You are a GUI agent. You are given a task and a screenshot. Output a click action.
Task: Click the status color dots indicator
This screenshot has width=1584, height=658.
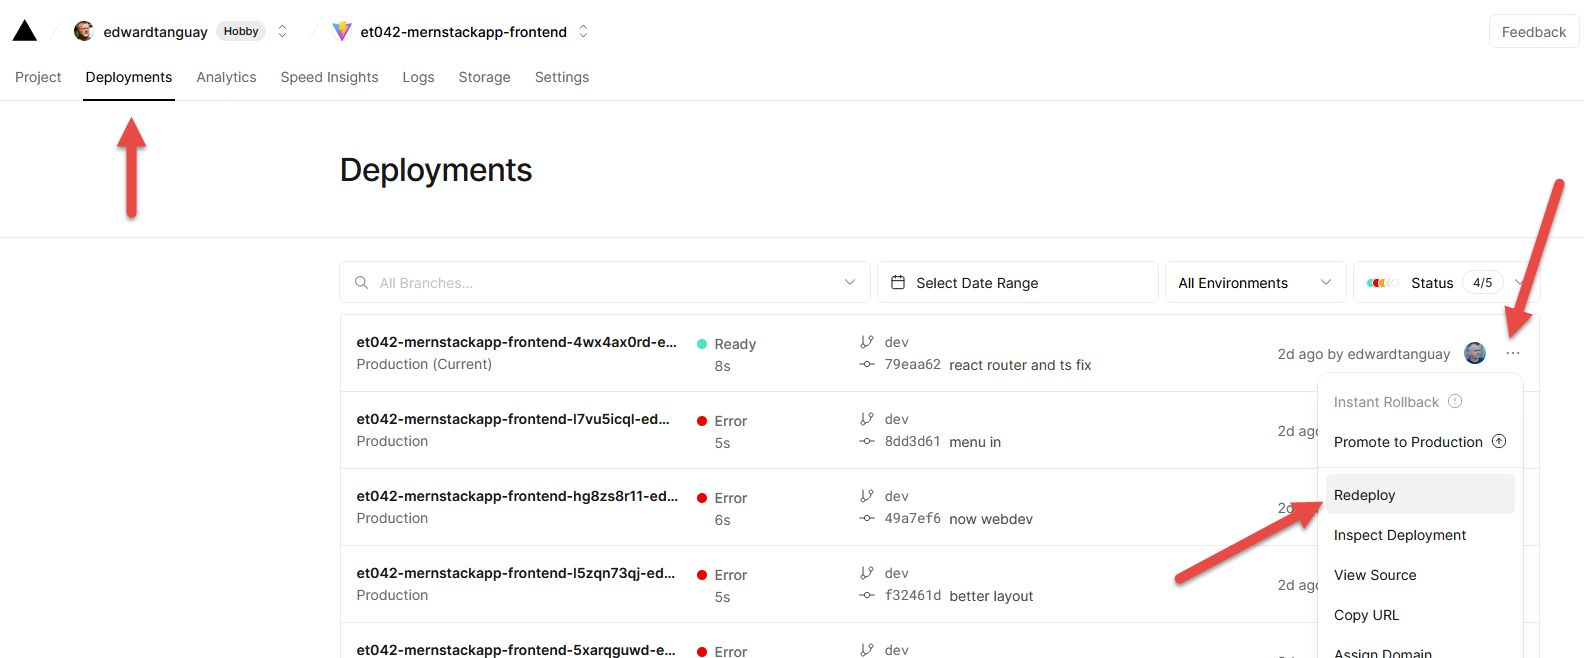1382,283
